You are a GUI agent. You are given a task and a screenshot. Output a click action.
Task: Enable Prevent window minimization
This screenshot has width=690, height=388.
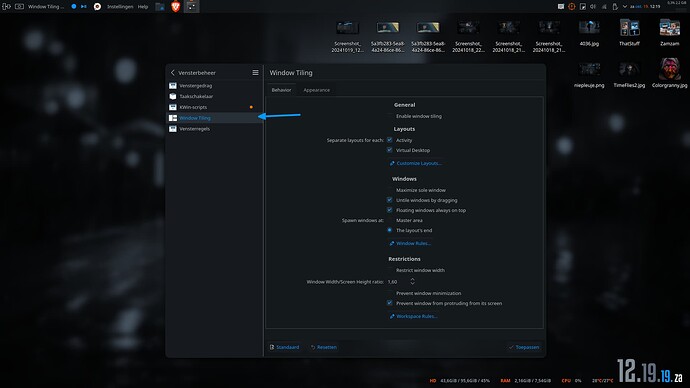click(389, 293)
